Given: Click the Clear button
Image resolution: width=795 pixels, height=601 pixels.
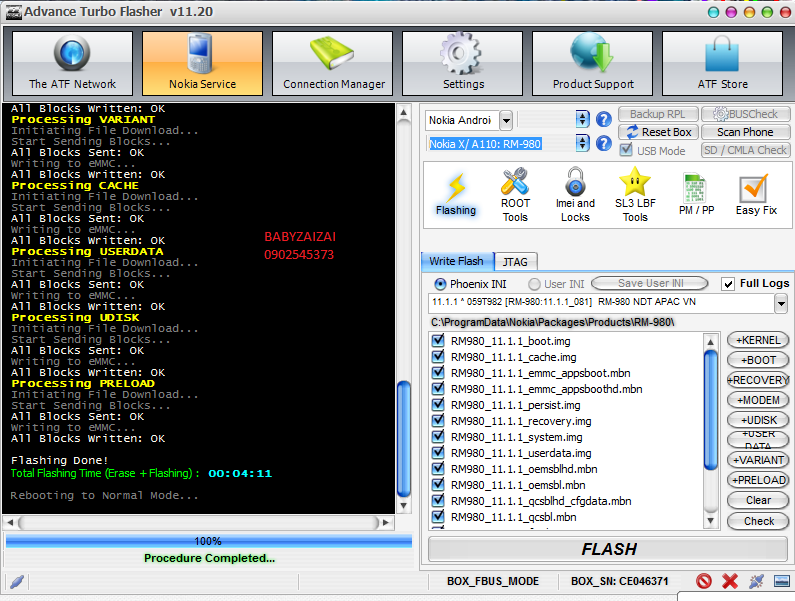Looking at the screenshot, I should click(x=758, y=500).
